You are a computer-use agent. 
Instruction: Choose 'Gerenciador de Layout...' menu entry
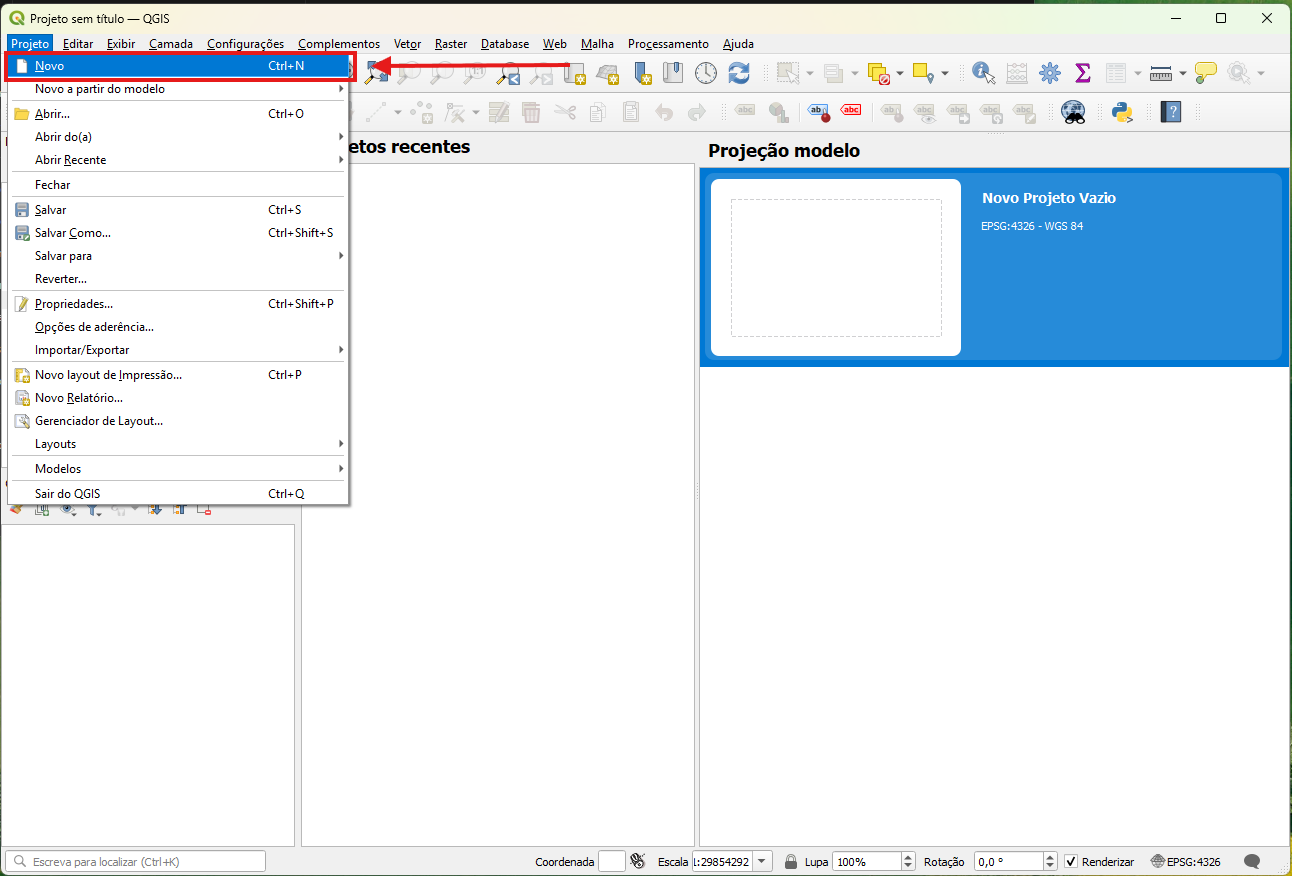pyautogui.click(x=178, y=421)
